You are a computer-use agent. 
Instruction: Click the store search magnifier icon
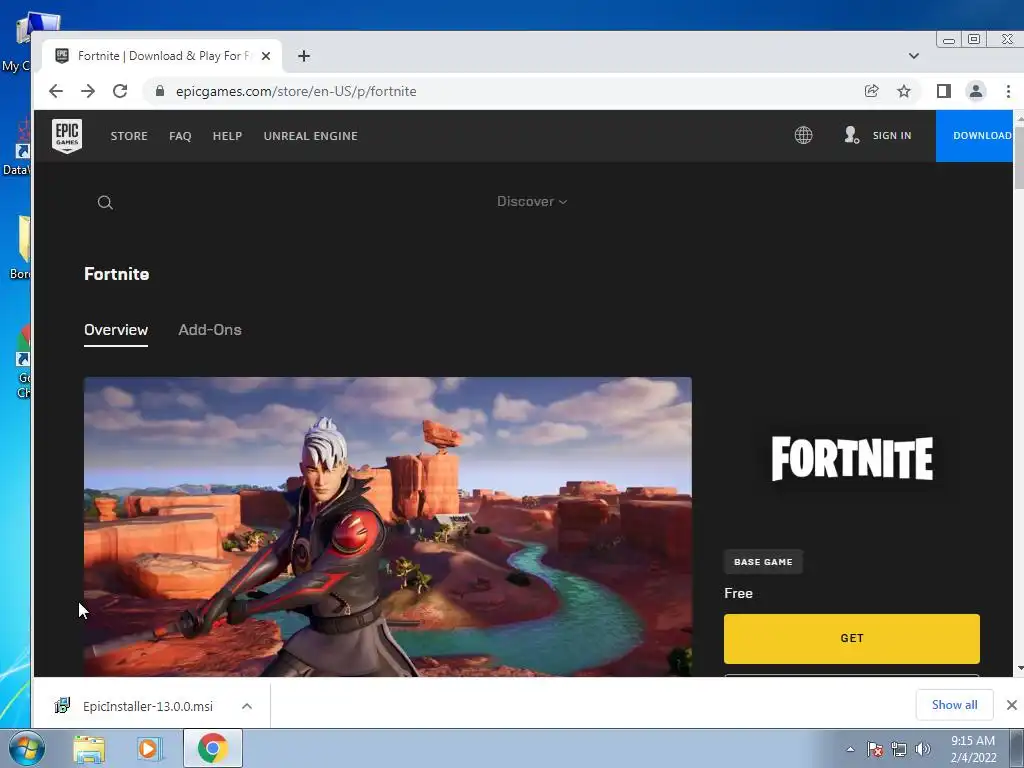click(x=105, y=202)
